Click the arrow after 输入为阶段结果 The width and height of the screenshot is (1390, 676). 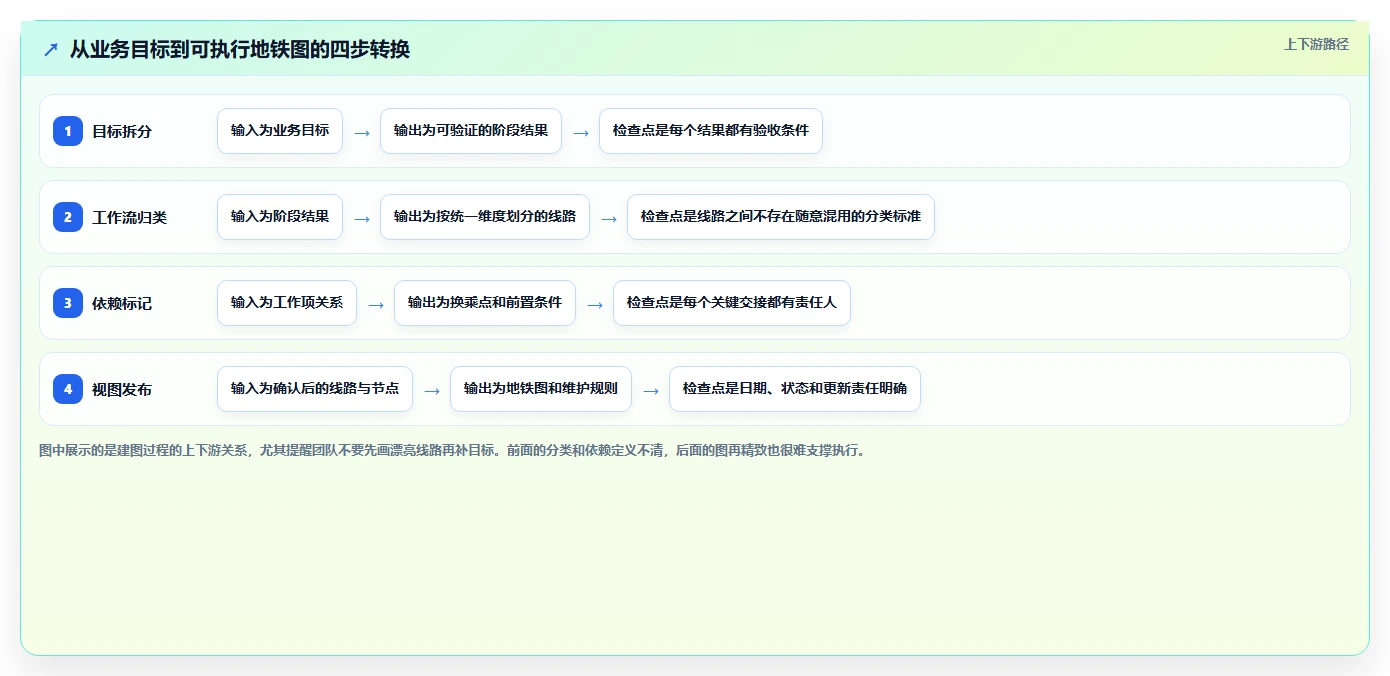point(362,218)
